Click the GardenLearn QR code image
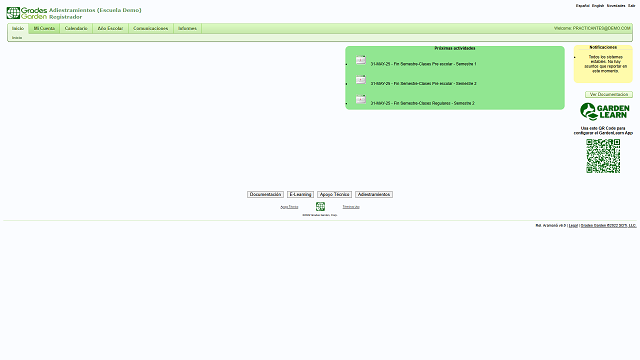640x360 pixels. pyautogui.click(x=603, y=156)
